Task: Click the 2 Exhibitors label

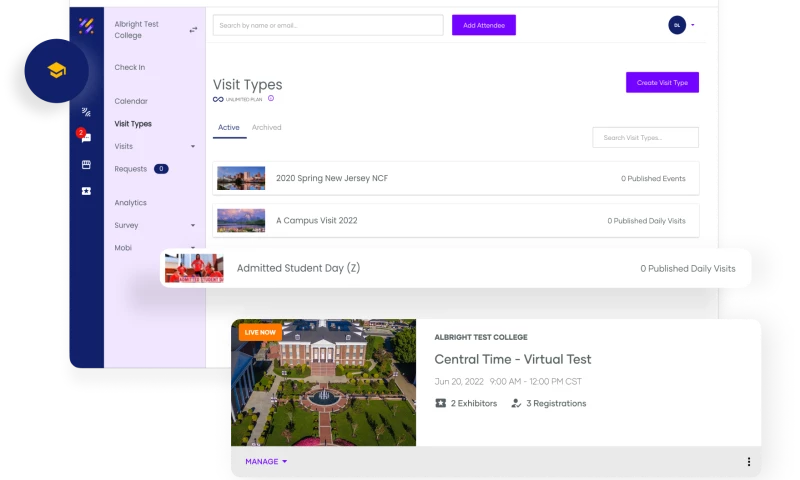Action: [473, 403]
